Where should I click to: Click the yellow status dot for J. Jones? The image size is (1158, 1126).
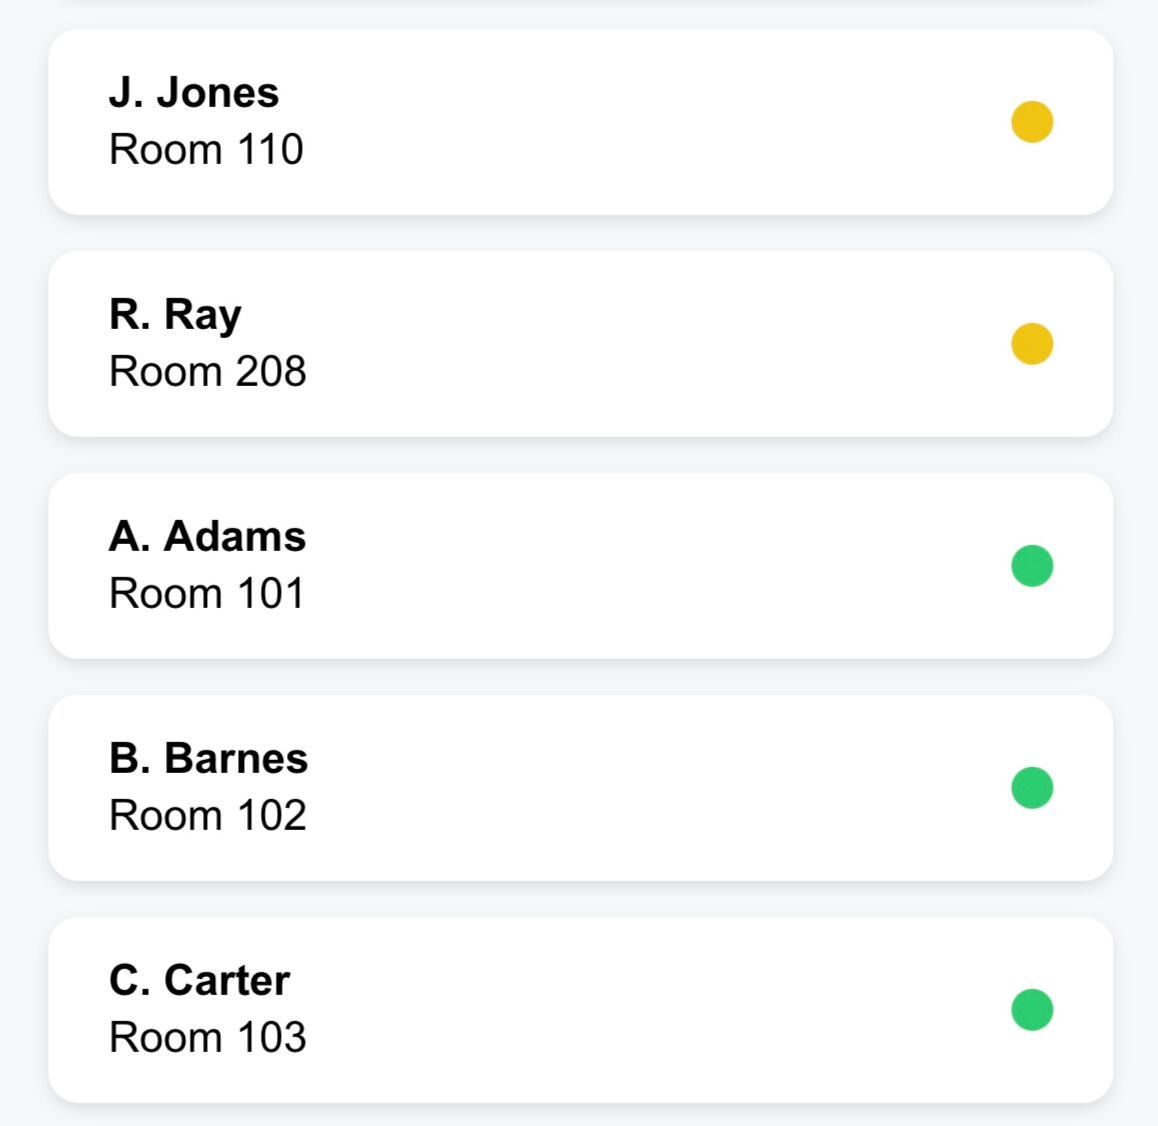point(1032,122)
